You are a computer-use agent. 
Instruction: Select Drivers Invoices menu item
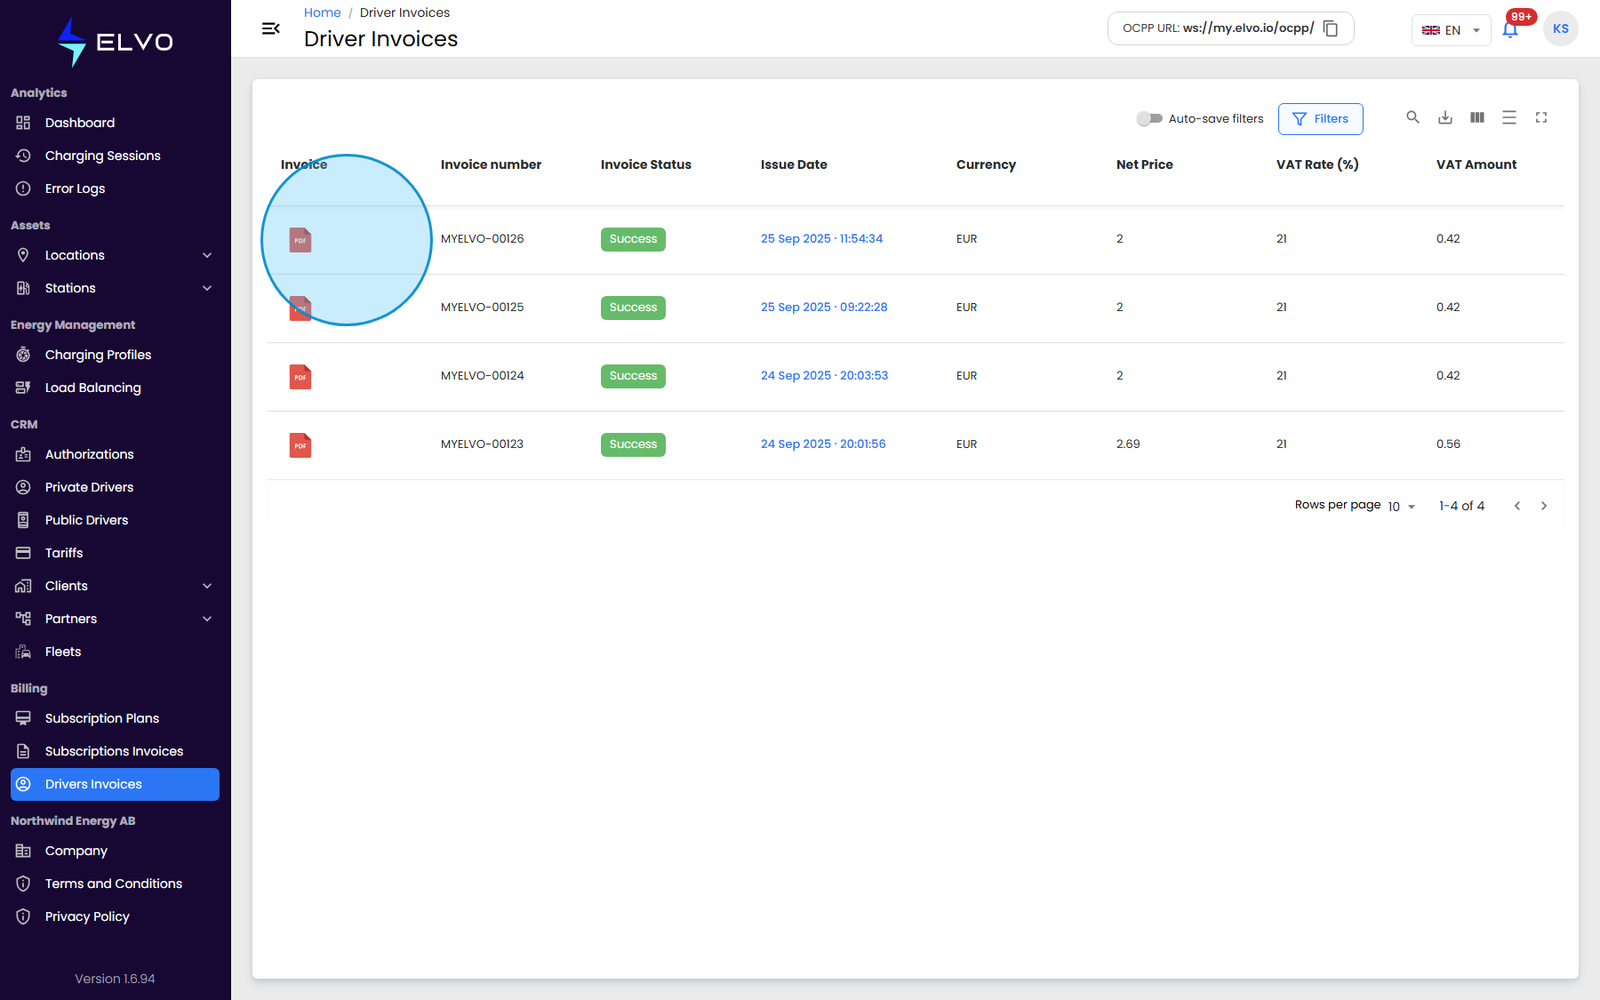[115, 784]
